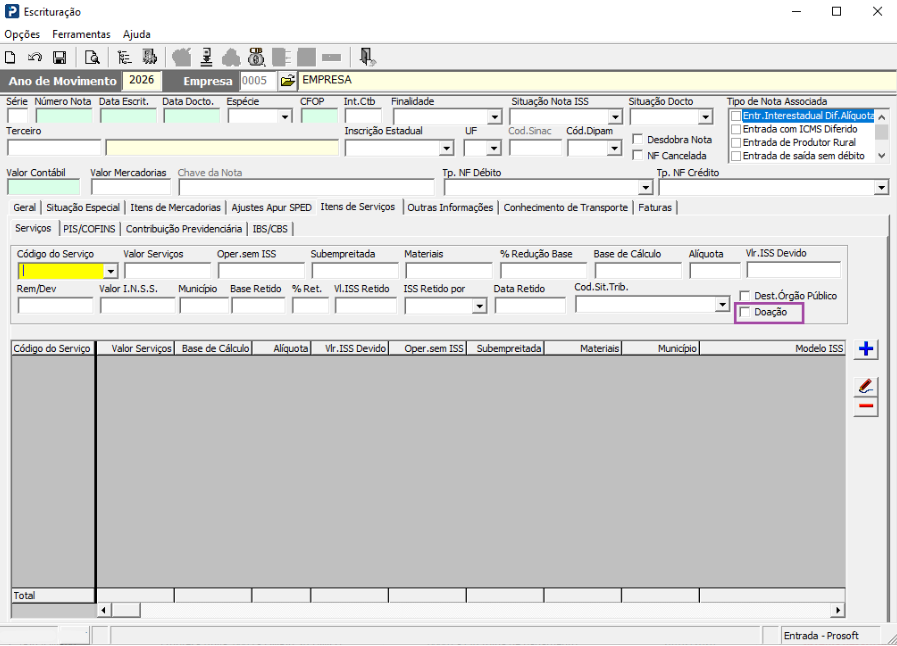The image size is (897, 646).
Task: Switch to Faturas tab
Action: (x=655, y=208)
